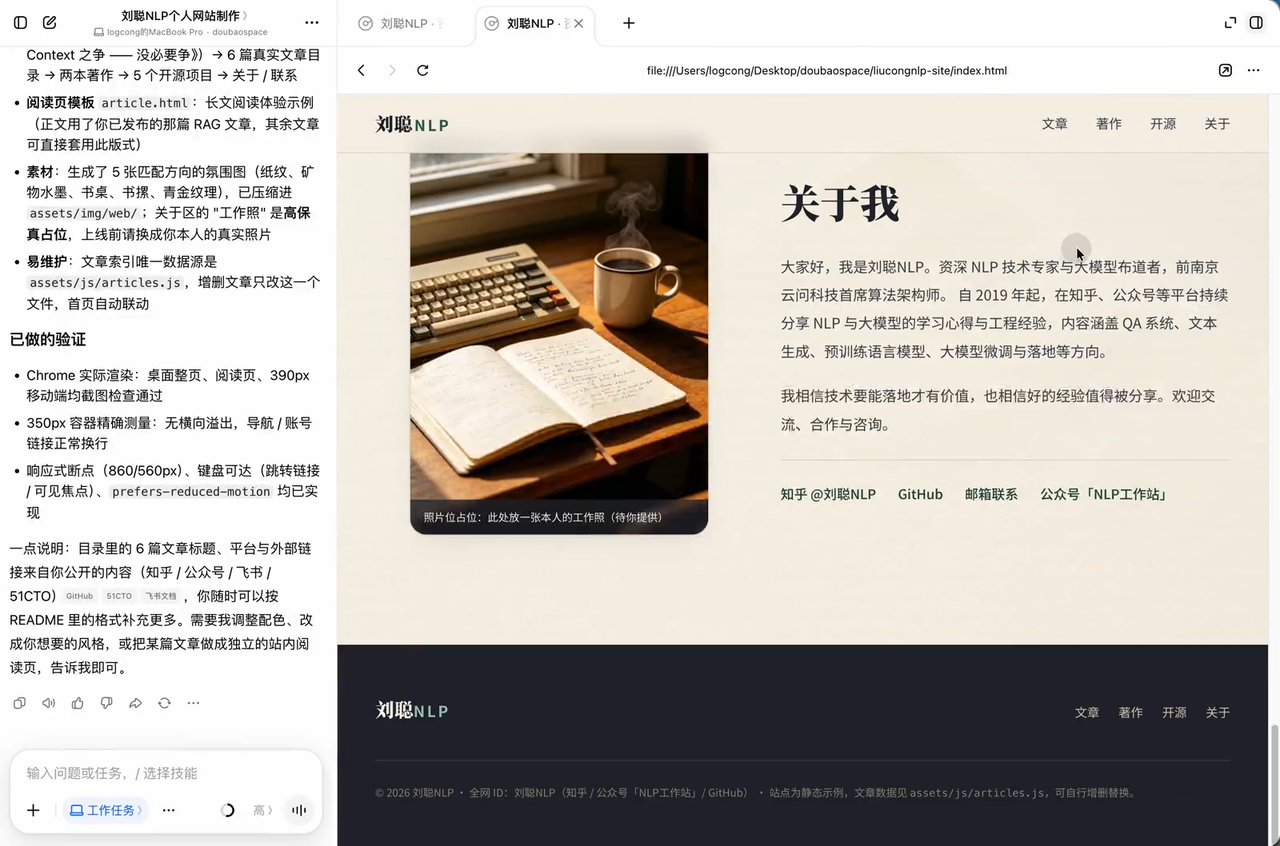
Task: Copy the assistant's reply with the copy icon
Action: click(19, 703)
